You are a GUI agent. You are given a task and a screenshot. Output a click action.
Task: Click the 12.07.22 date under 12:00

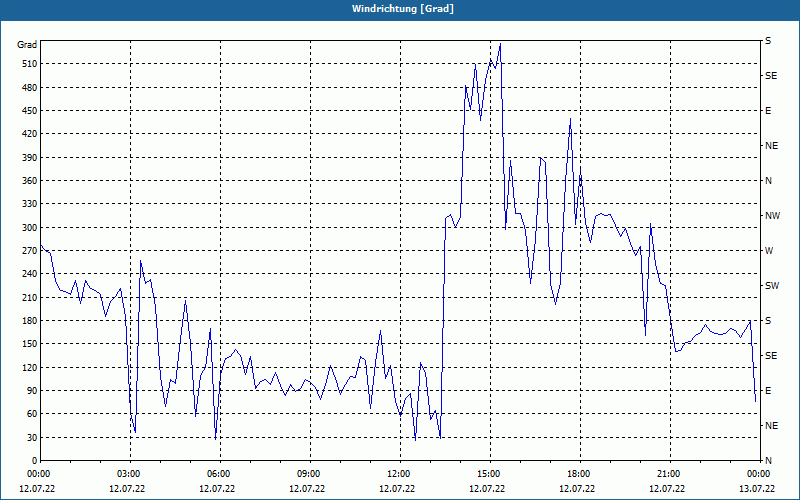(x=397, y=489)
